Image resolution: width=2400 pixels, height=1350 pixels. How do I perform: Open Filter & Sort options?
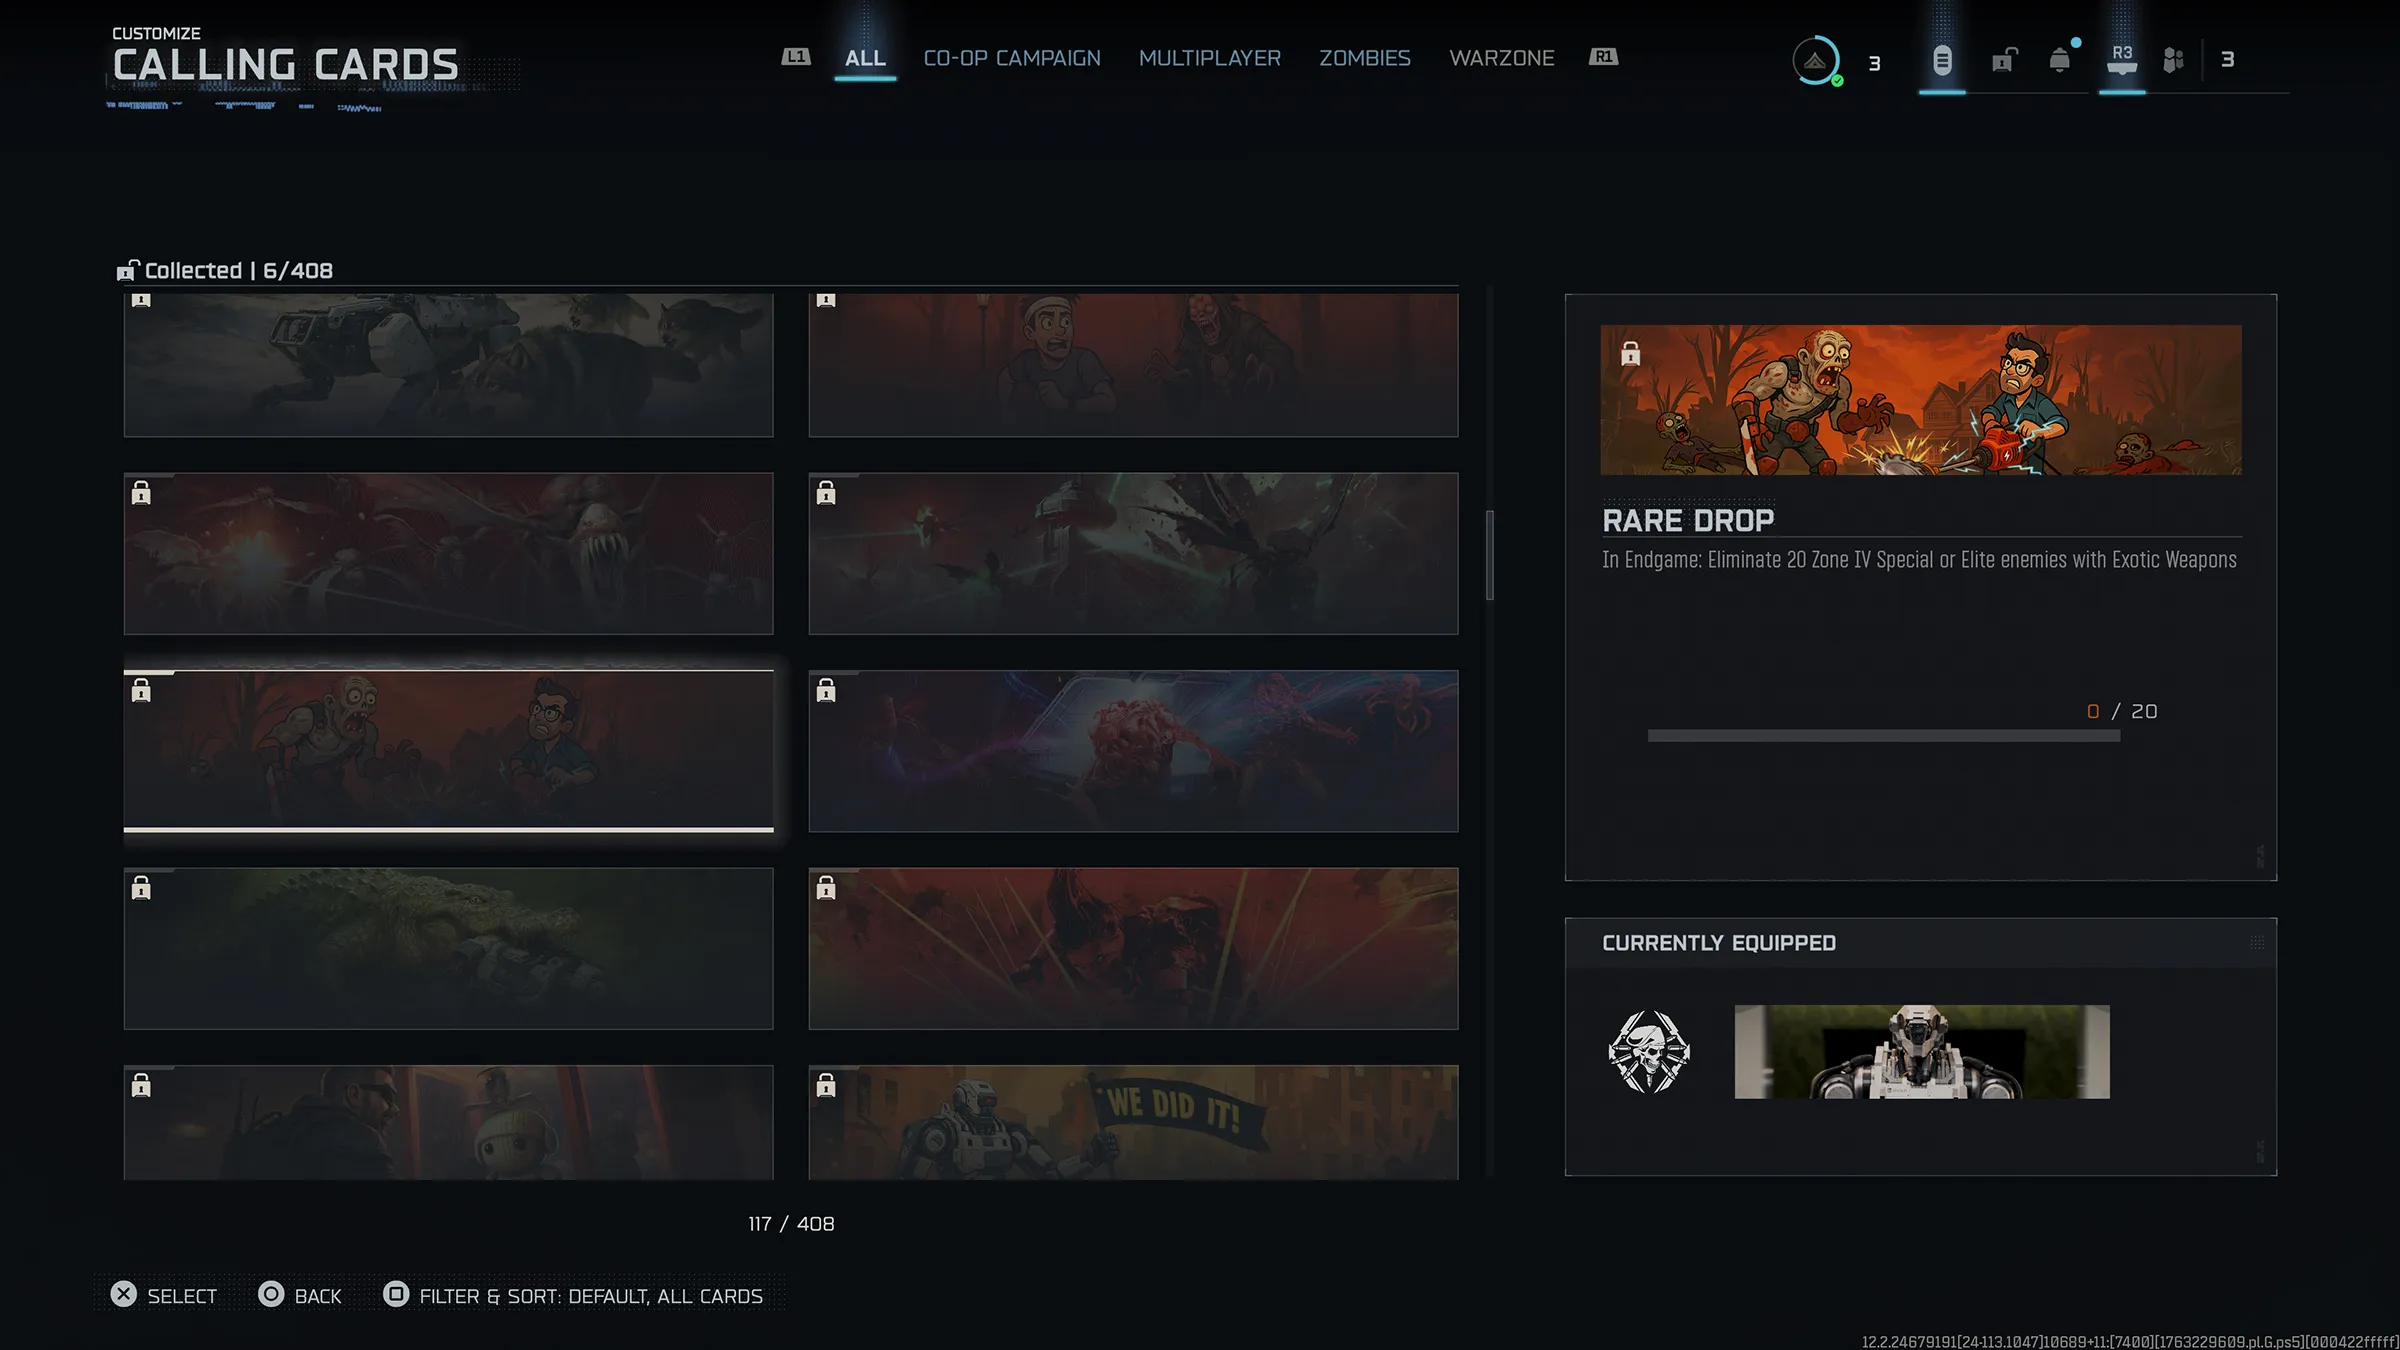point(574,1295)
